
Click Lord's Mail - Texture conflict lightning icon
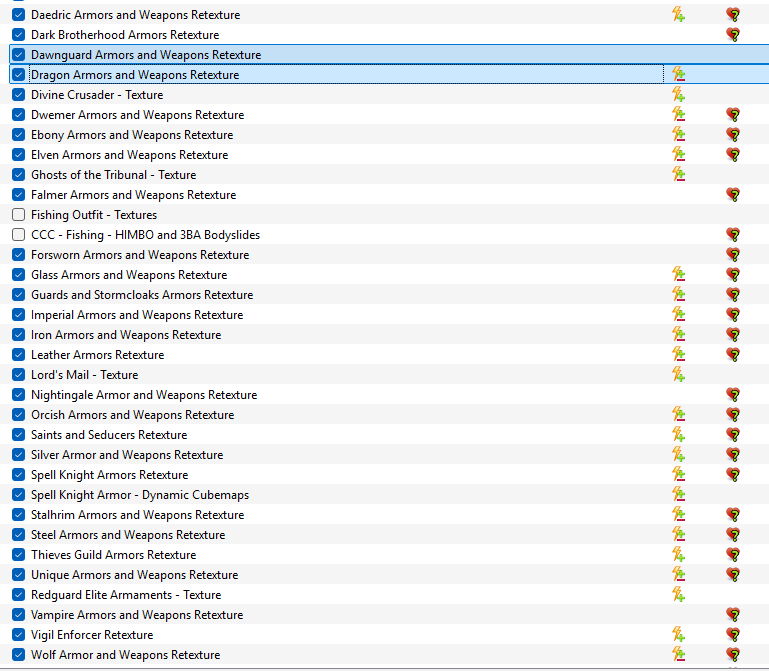(x=678, y=375)
